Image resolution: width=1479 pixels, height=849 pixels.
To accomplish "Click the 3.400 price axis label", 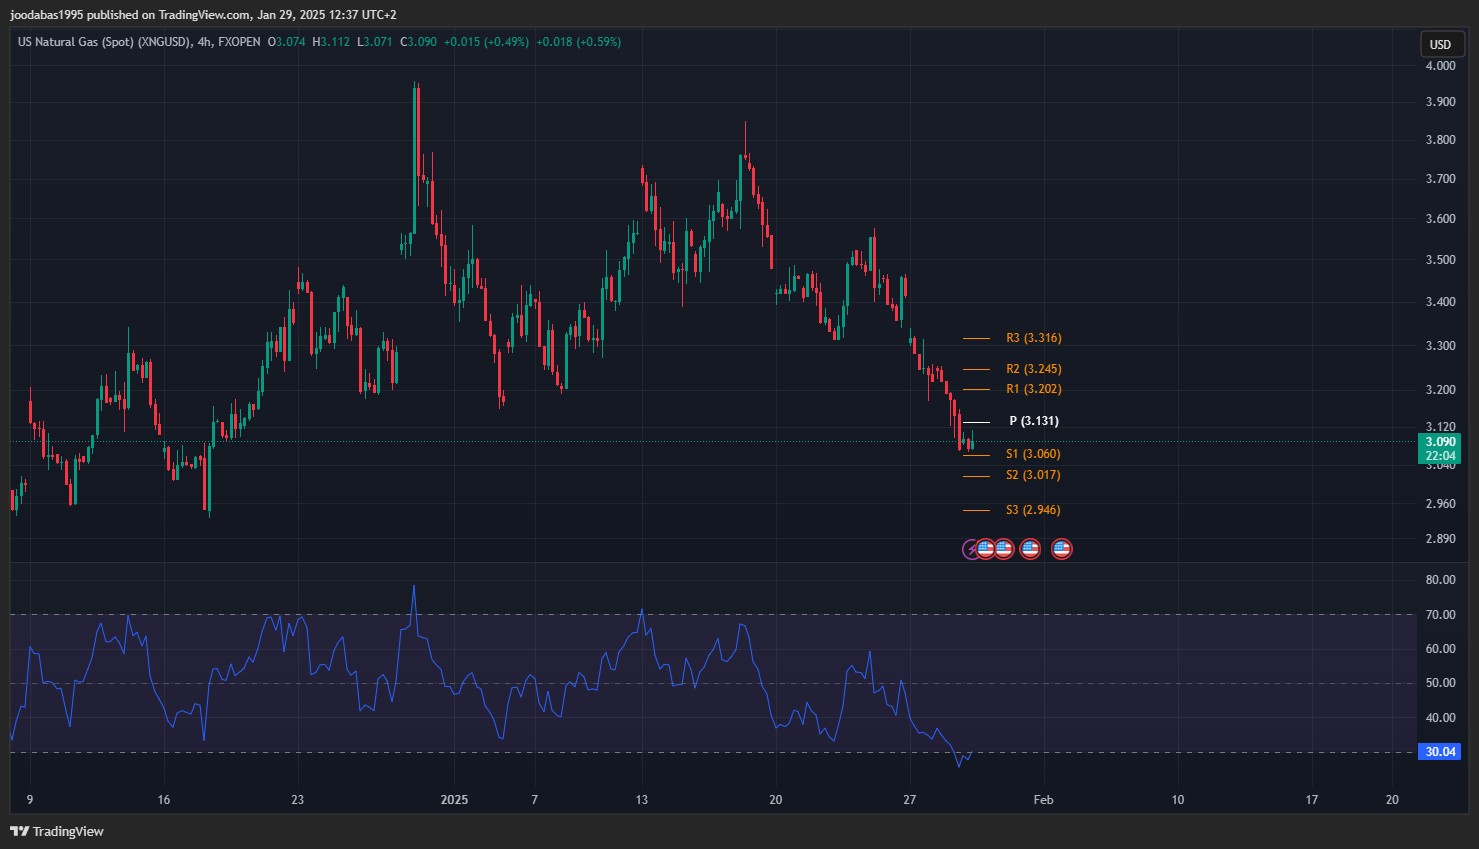I will 1441,302.
